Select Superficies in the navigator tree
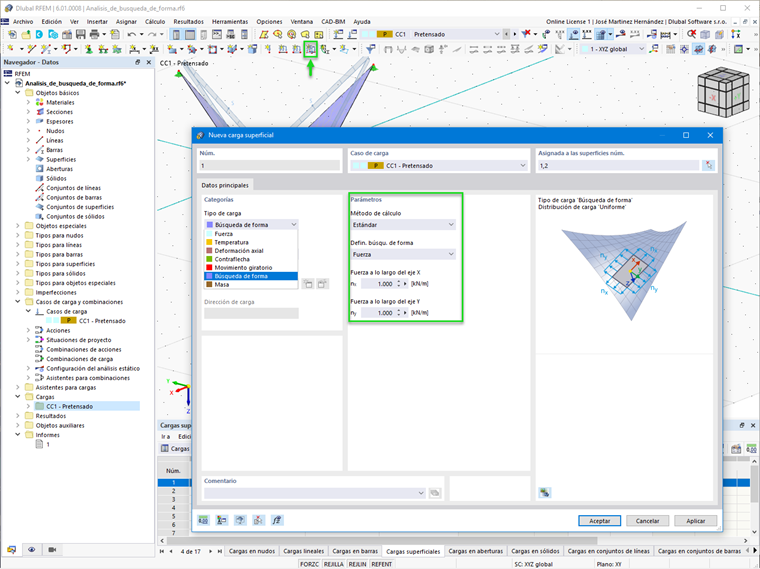This screenshot has height=569, width=760. (61, 159)
